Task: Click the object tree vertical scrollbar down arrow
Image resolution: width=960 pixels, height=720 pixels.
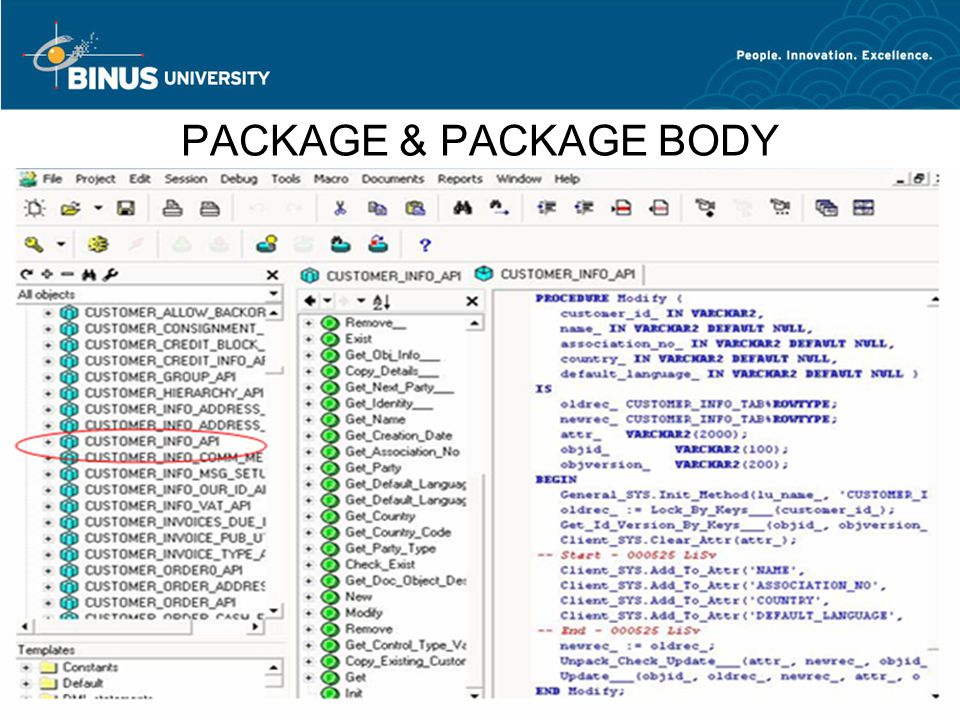Action: (274, 610)
